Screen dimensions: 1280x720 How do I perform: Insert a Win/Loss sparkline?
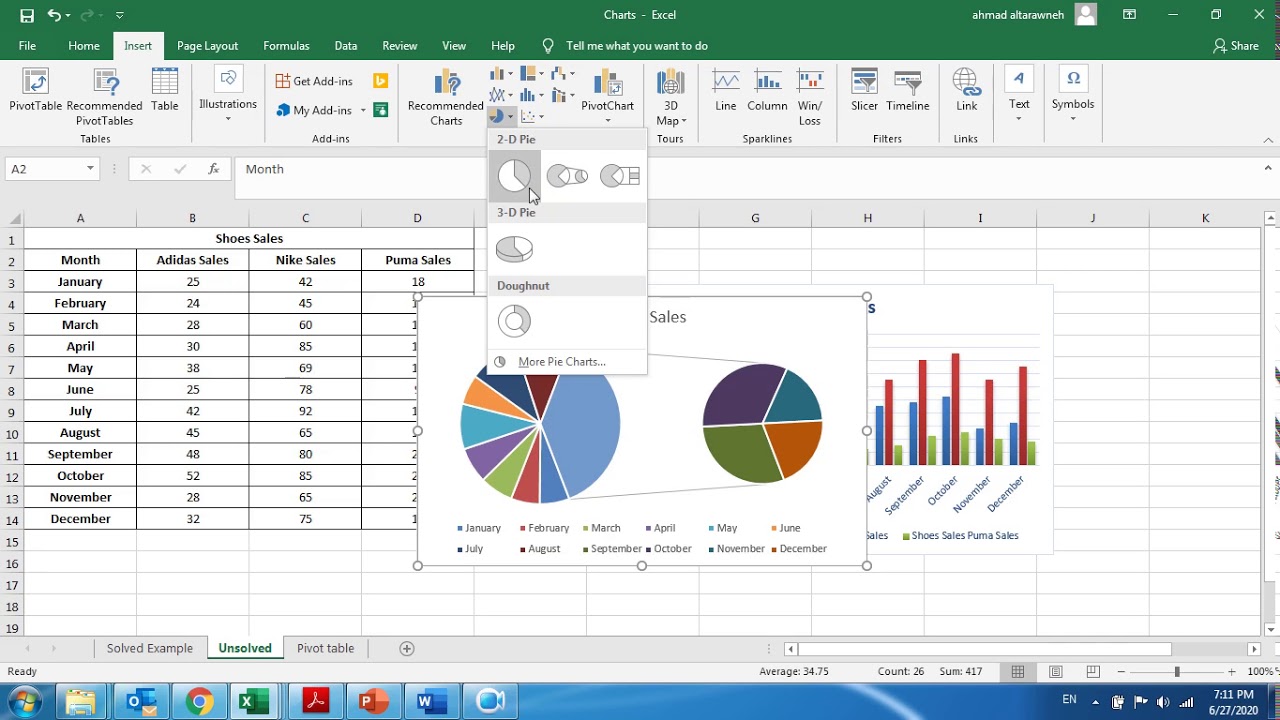click(810, 97)
